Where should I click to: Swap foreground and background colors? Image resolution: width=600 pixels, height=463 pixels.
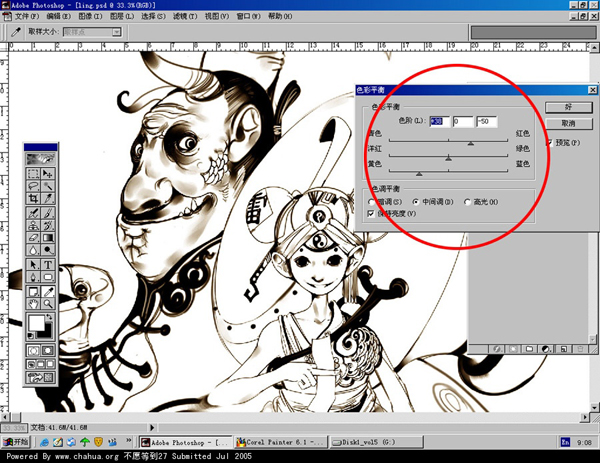pos(49,316)
